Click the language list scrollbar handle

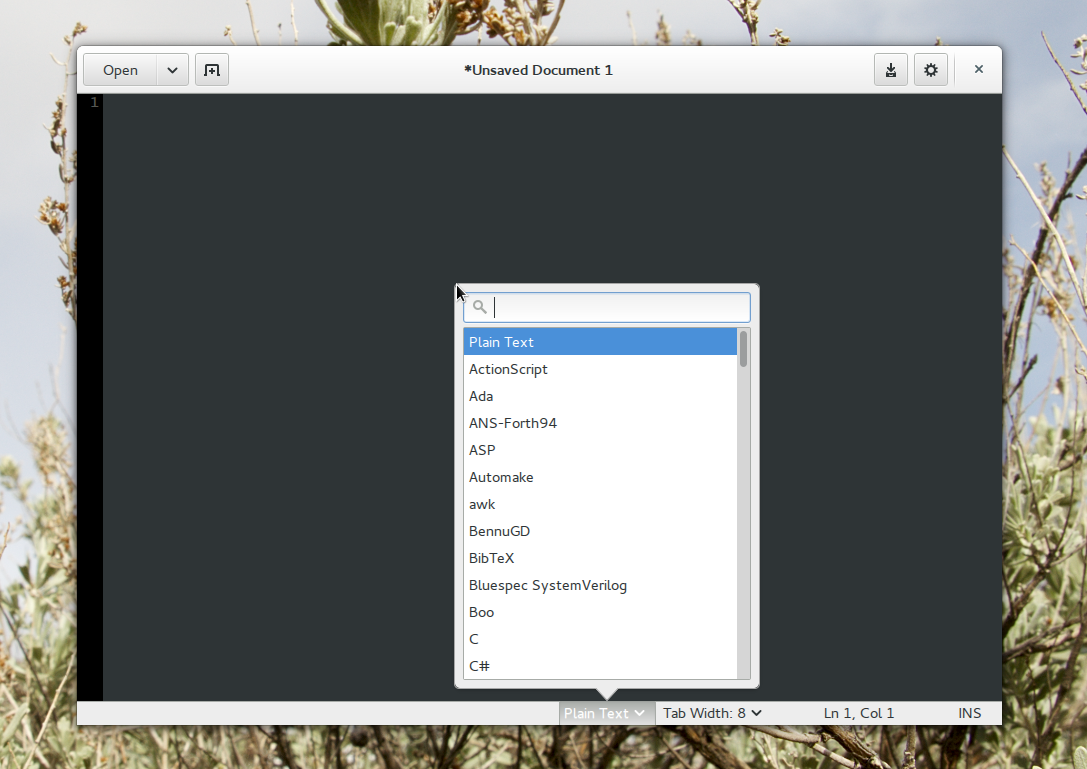pyautogui.click(x=743, y=349)
